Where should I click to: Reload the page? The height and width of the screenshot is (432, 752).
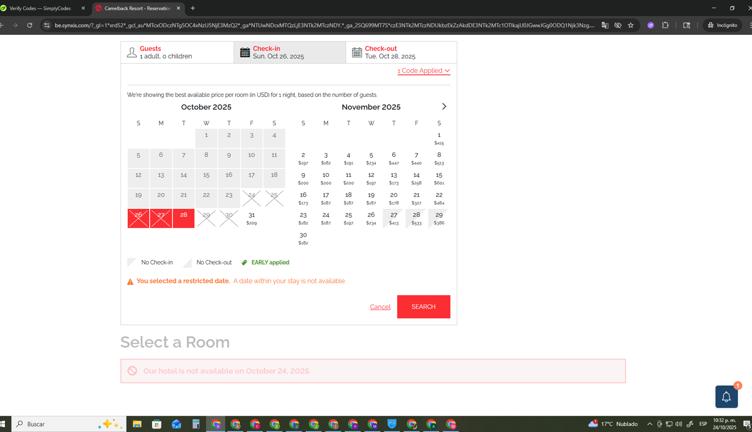[30, 25]
